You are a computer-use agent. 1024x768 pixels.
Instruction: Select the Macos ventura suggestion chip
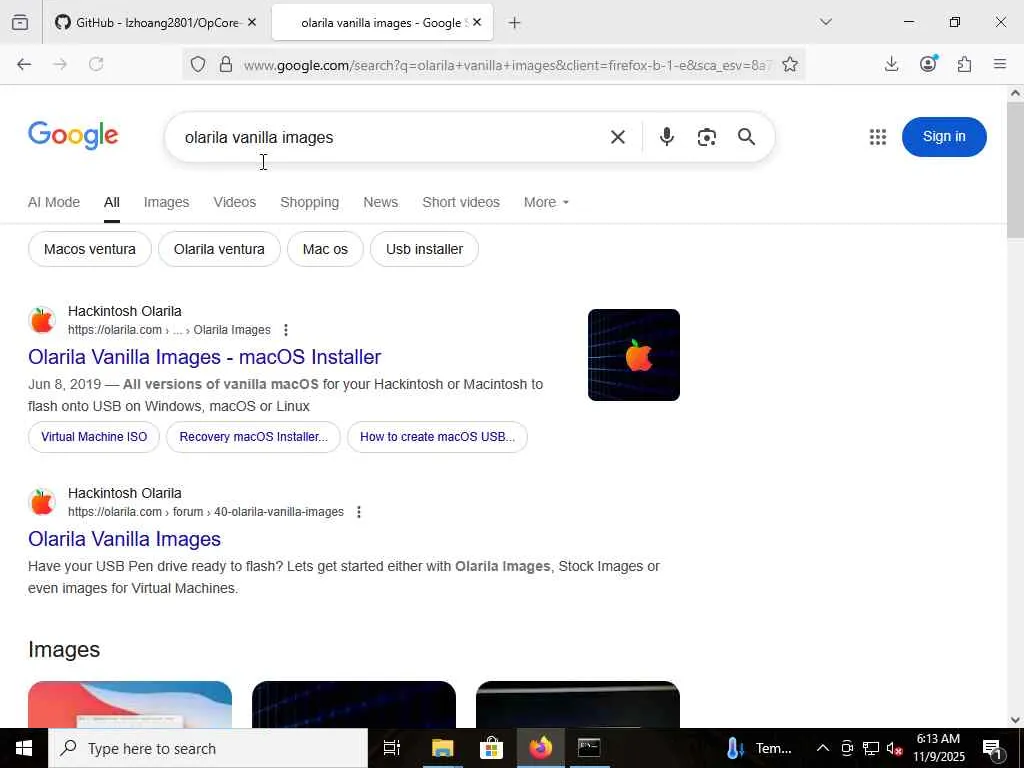pos(89,249)
